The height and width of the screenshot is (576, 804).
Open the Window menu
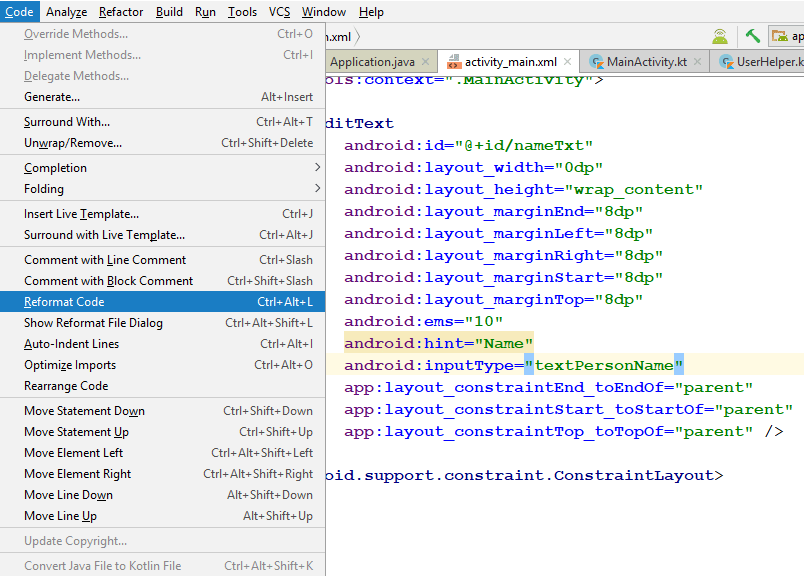(324, 12)
